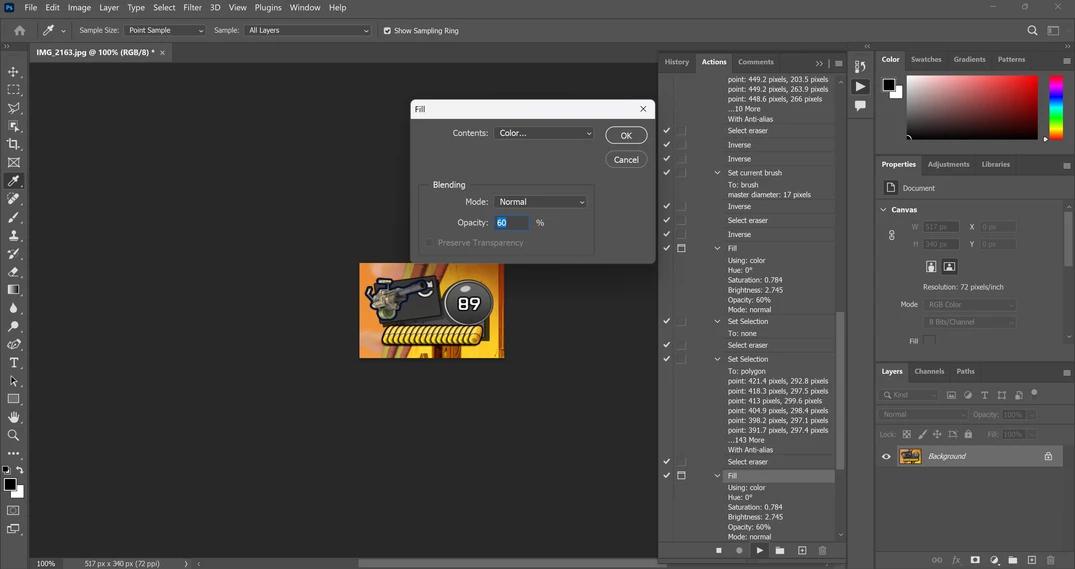
Task: Open the Contents dropdown in Fill dialog
Action: click(544, 133)
